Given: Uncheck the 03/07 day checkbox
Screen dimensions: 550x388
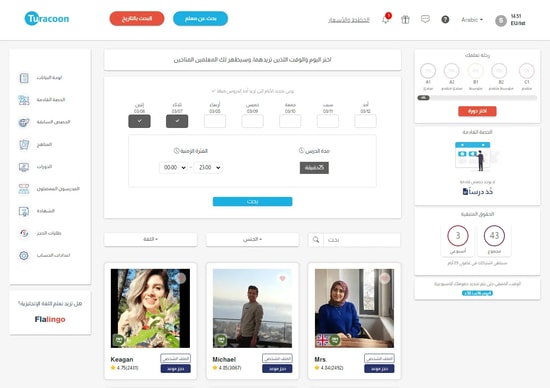Looking at the screenshot, I should click(177, 121).
